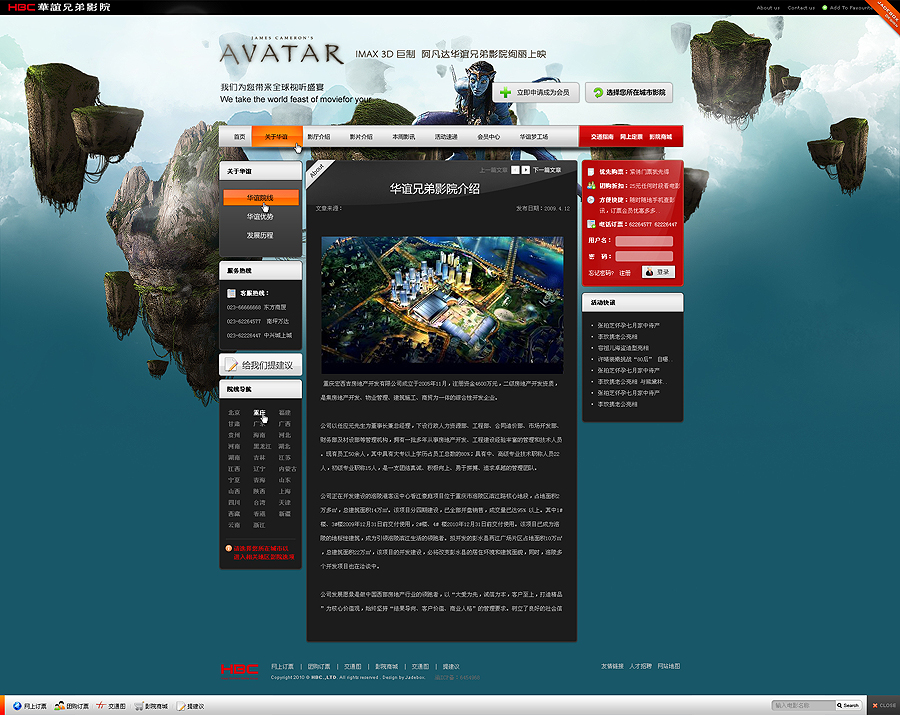This screenshot has width=900, height=715.
Task: Click the 立即申请成为会员 button
Action: (x=536, y=92)
